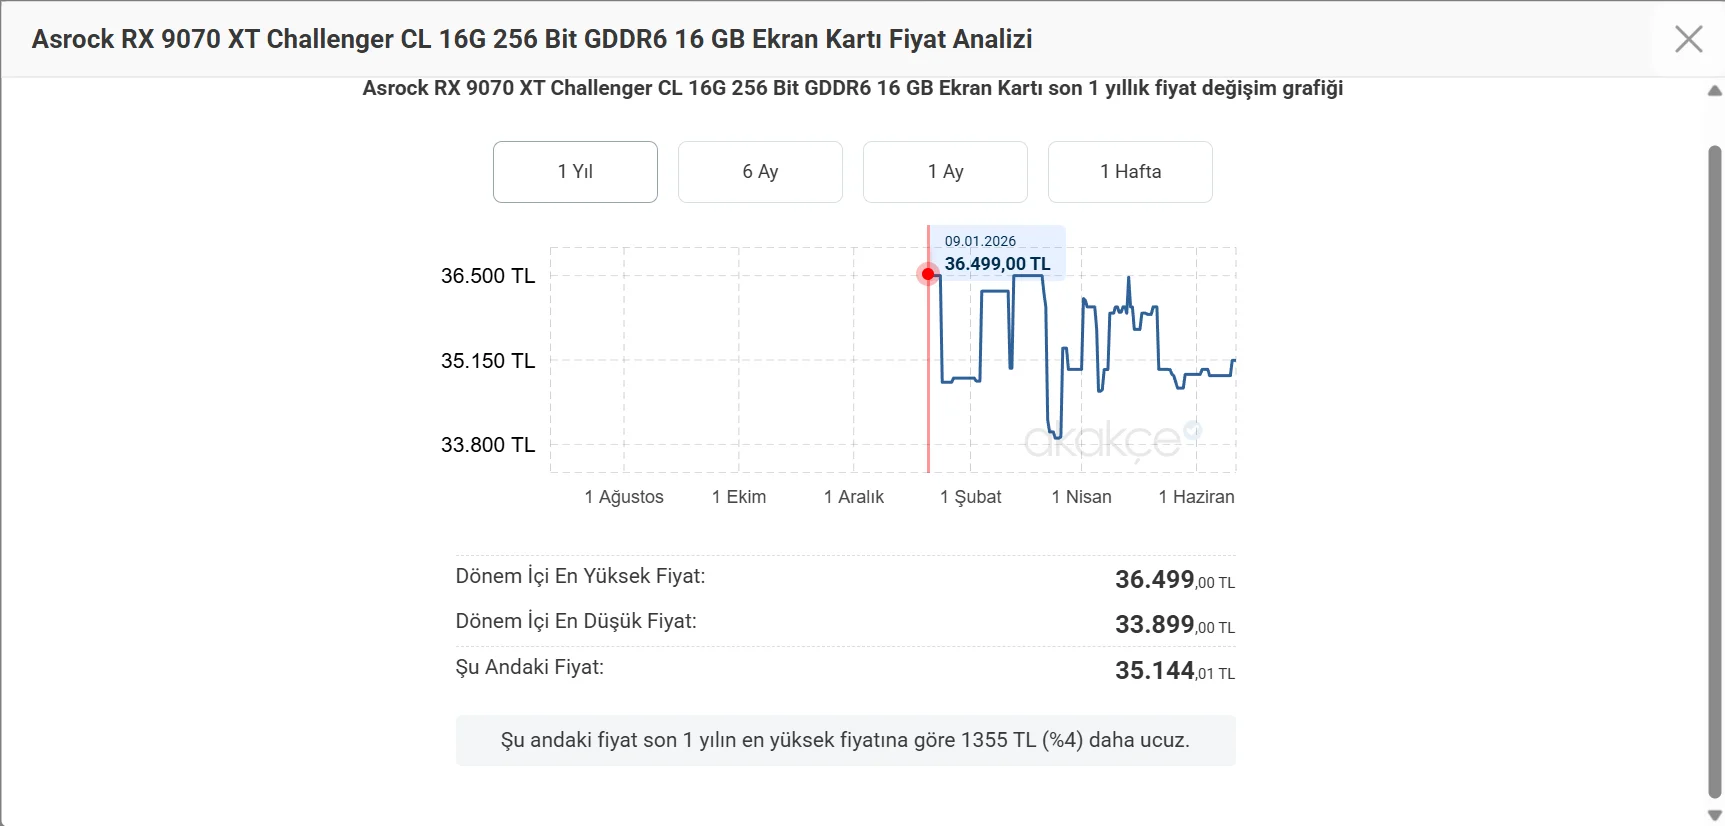Show the 1 Ay price chart
Screen dimensions: 1725x826
tap(945, 172)
